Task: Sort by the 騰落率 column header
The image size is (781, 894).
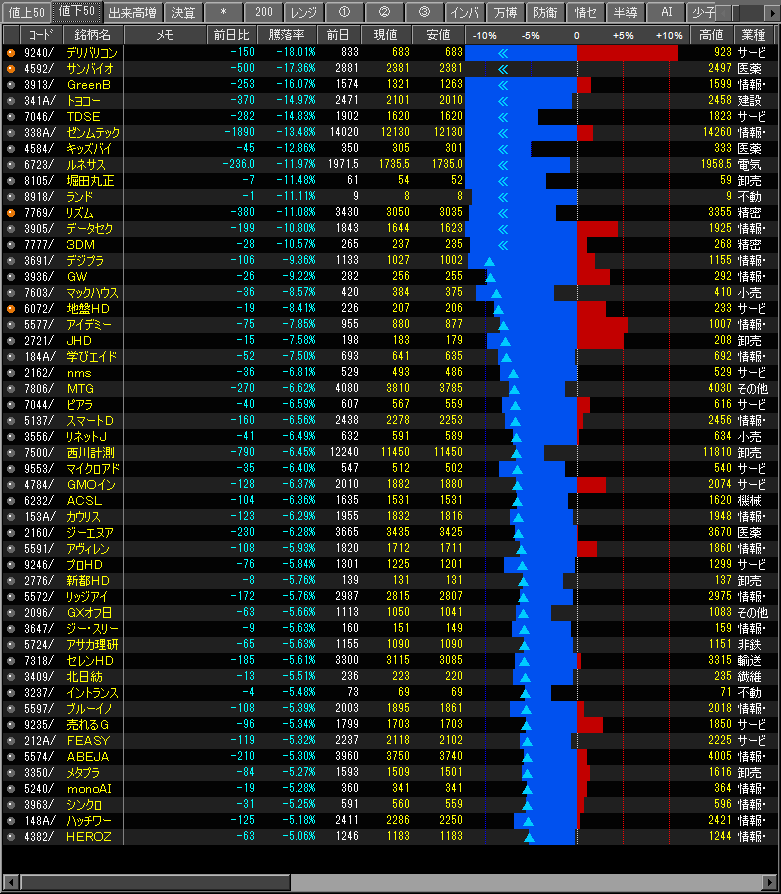Action: pyautogui.click(x=286, y=35)
